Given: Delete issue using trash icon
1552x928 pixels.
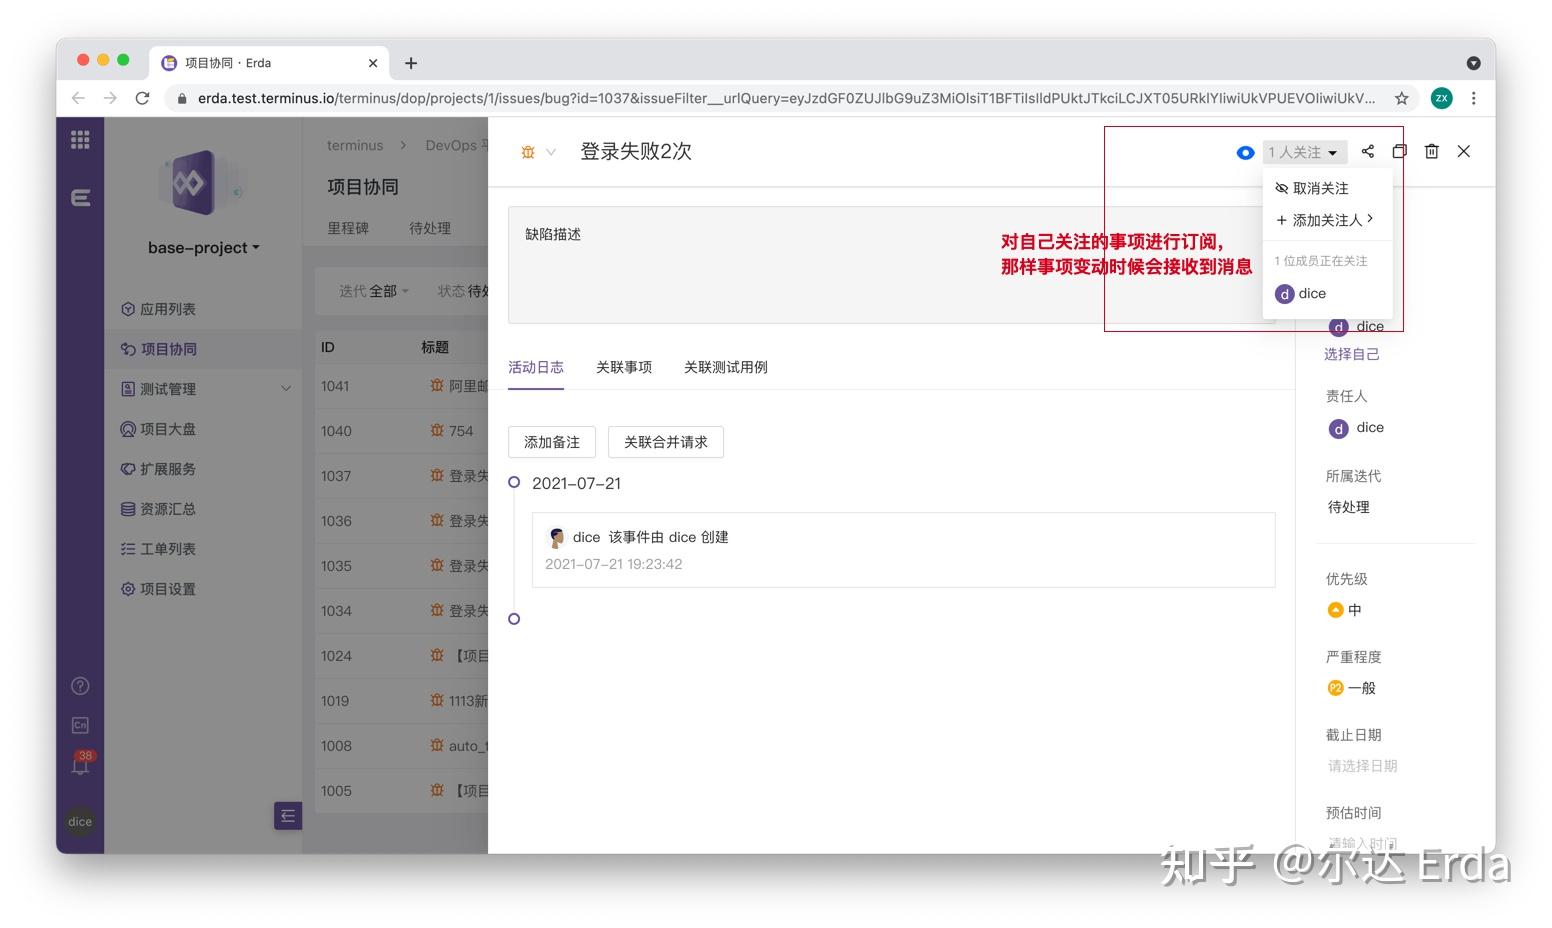Looking at the screenshot, I should point(1431,151).
